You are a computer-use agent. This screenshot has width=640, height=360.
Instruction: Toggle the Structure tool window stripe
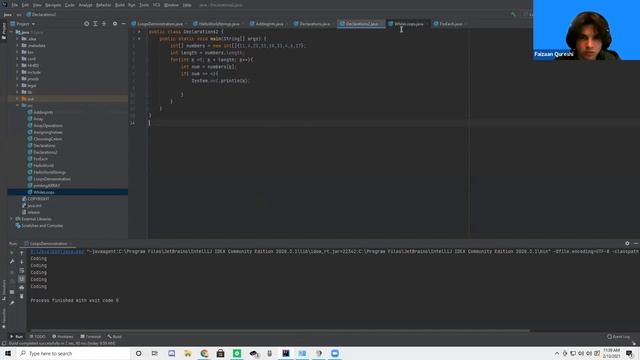[4, 290]
